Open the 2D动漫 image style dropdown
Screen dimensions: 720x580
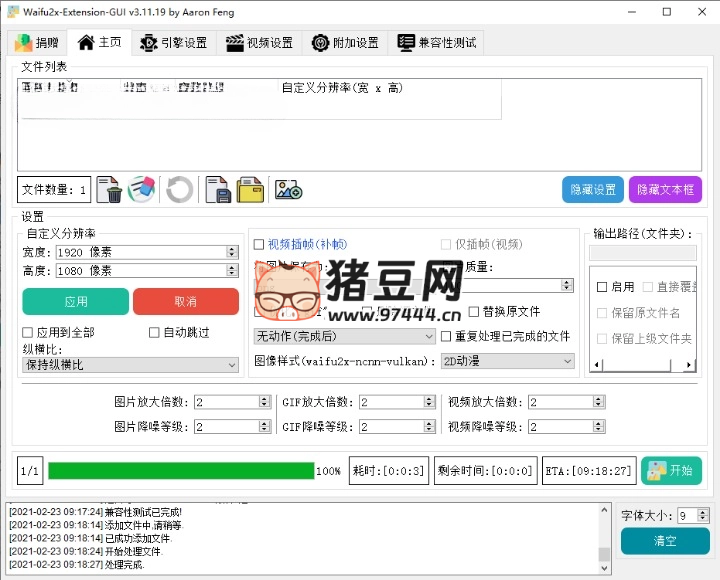(508, 361)
